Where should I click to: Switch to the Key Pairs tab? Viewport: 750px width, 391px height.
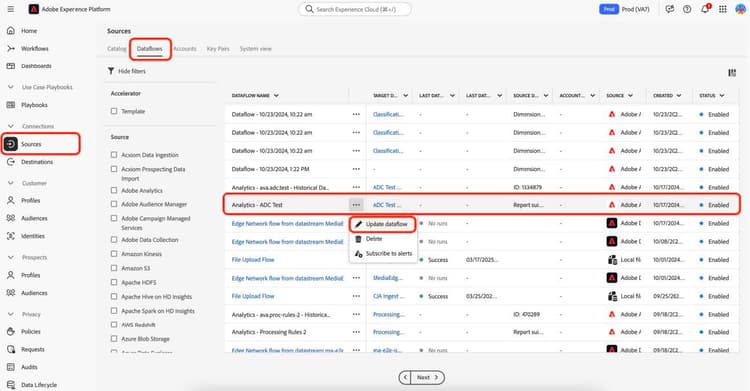218,49
